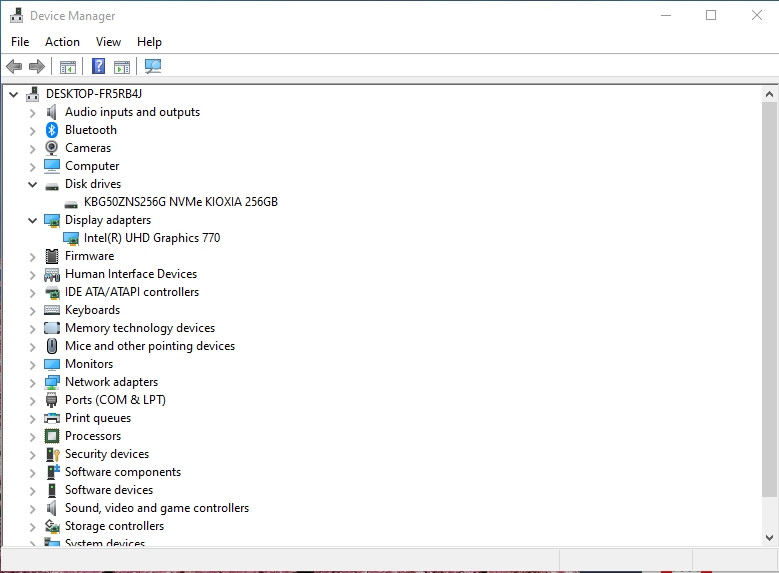This screenshot has width=779, height=573.
Task: Select the Print queues label
Action: click(x=98, y=418)
